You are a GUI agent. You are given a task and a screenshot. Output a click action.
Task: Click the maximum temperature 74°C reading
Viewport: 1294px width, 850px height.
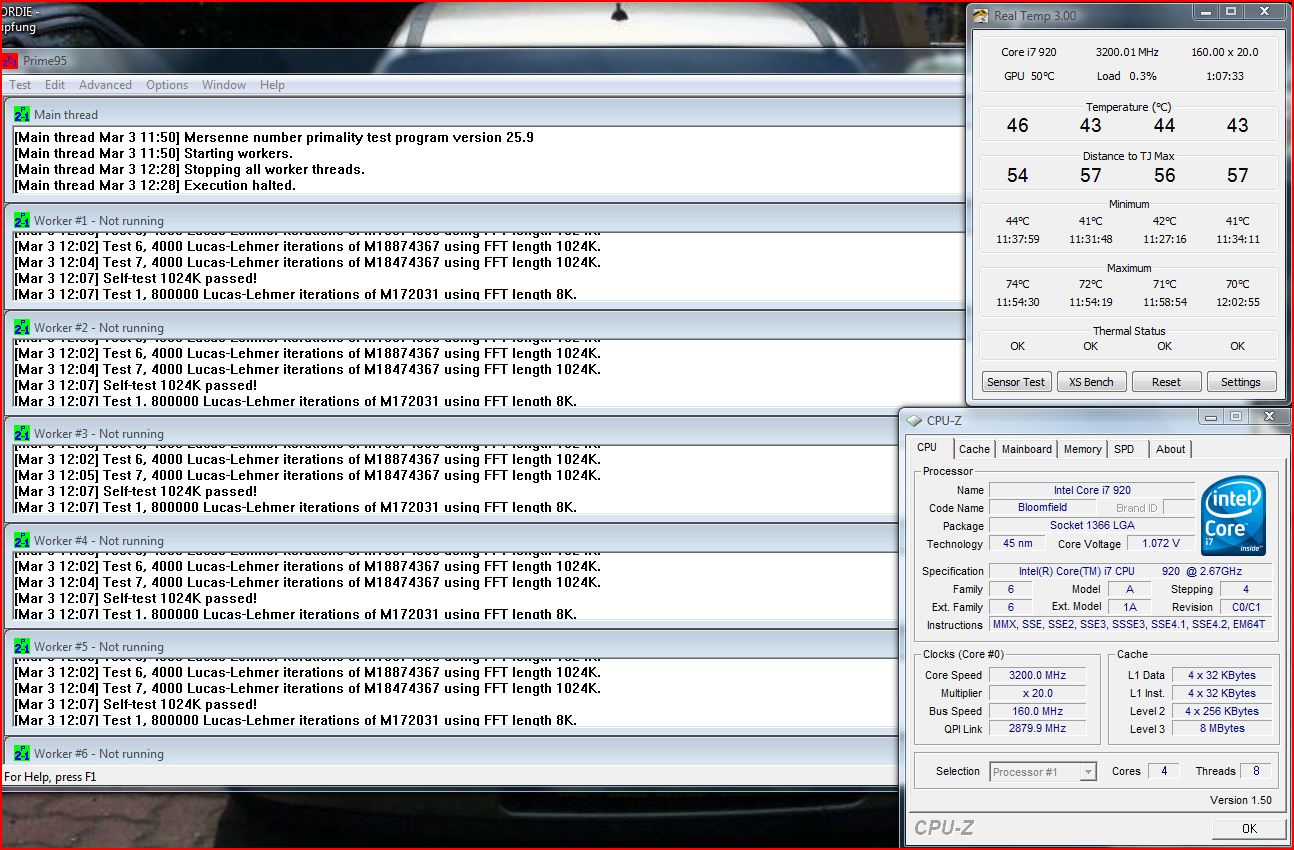click(x=1017, y=284)
